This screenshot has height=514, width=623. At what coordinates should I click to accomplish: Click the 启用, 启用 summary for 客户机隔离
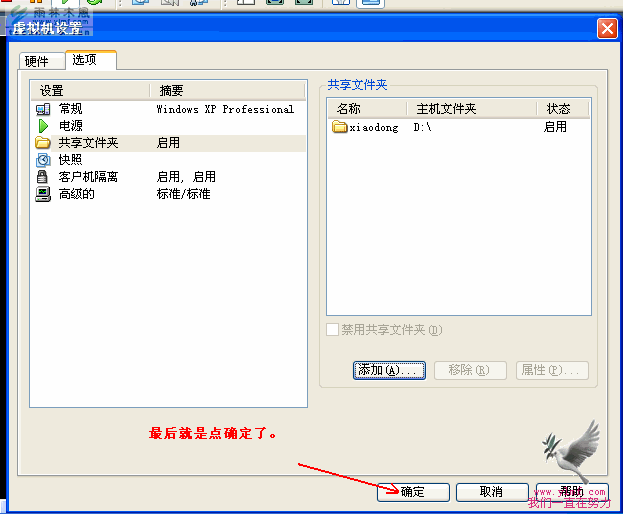click(x=186, y=177)
